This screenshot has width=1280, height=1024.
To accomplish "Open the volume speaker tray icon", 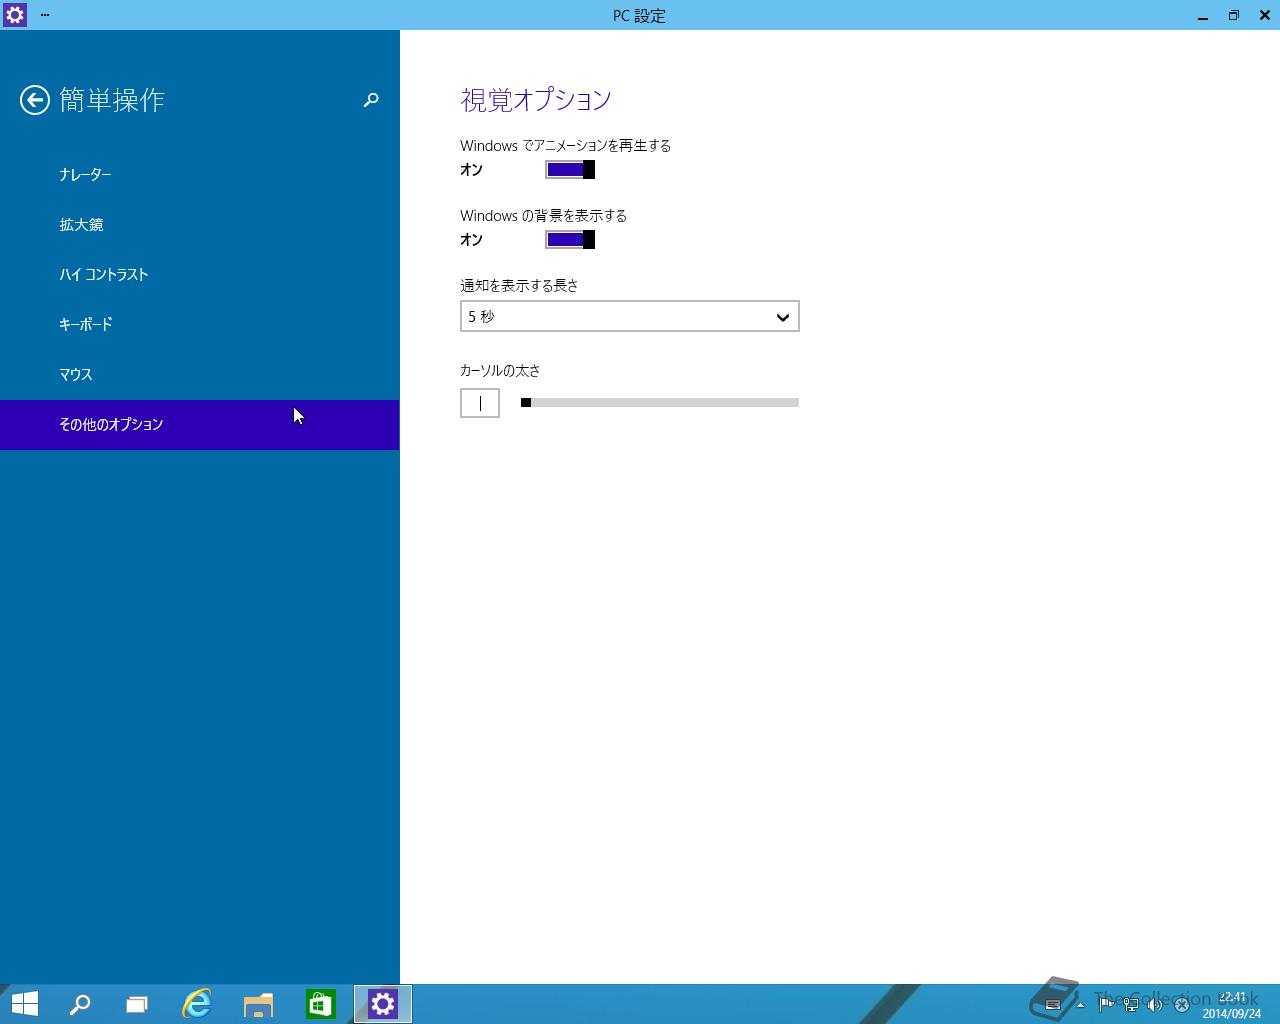I will [1155, 1005].
